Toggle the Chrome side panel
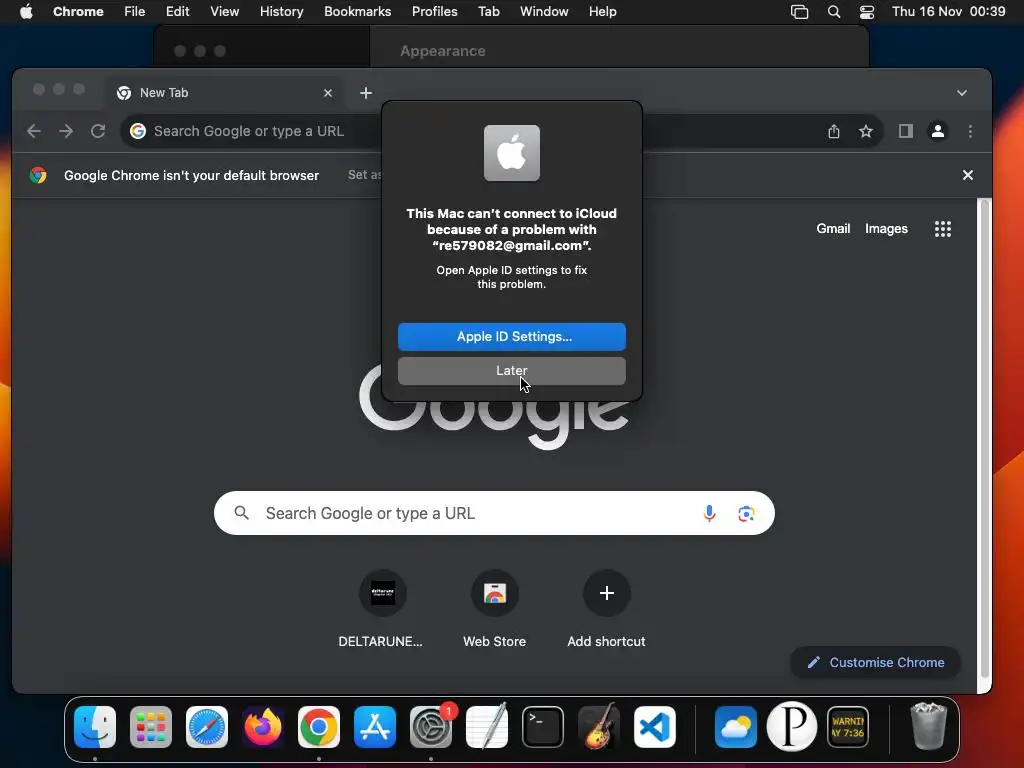The height and width of the screenshot is (768, 1024). pos(905,131)
